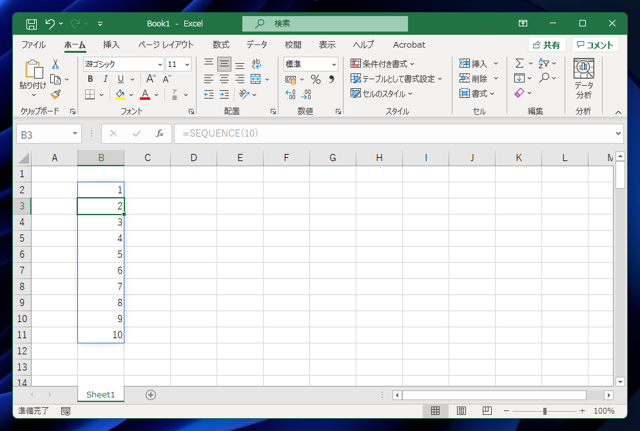Apply the yellow fill color
The image size is (640, 431).
pos(120,95)
